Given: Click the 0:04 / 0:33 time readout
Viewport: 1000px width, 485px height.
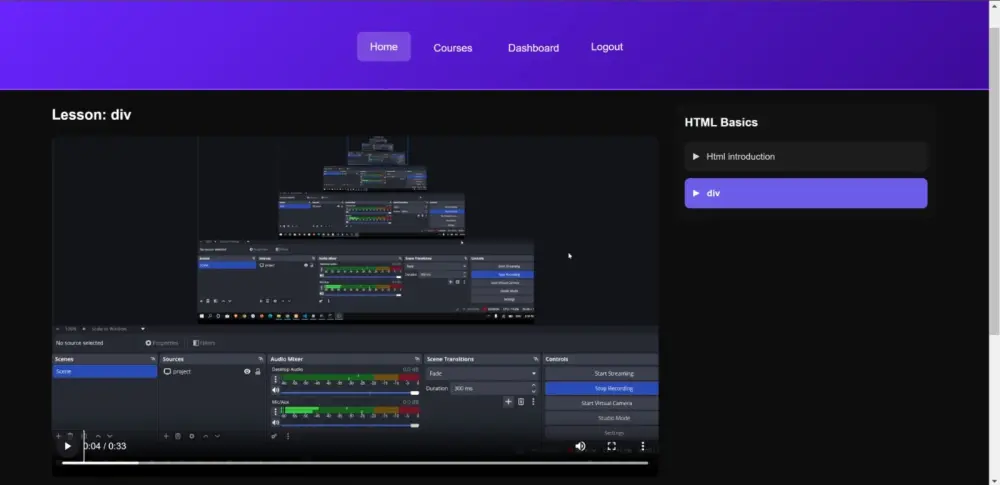Looking at the screenshot, I should tap(105, 446).
